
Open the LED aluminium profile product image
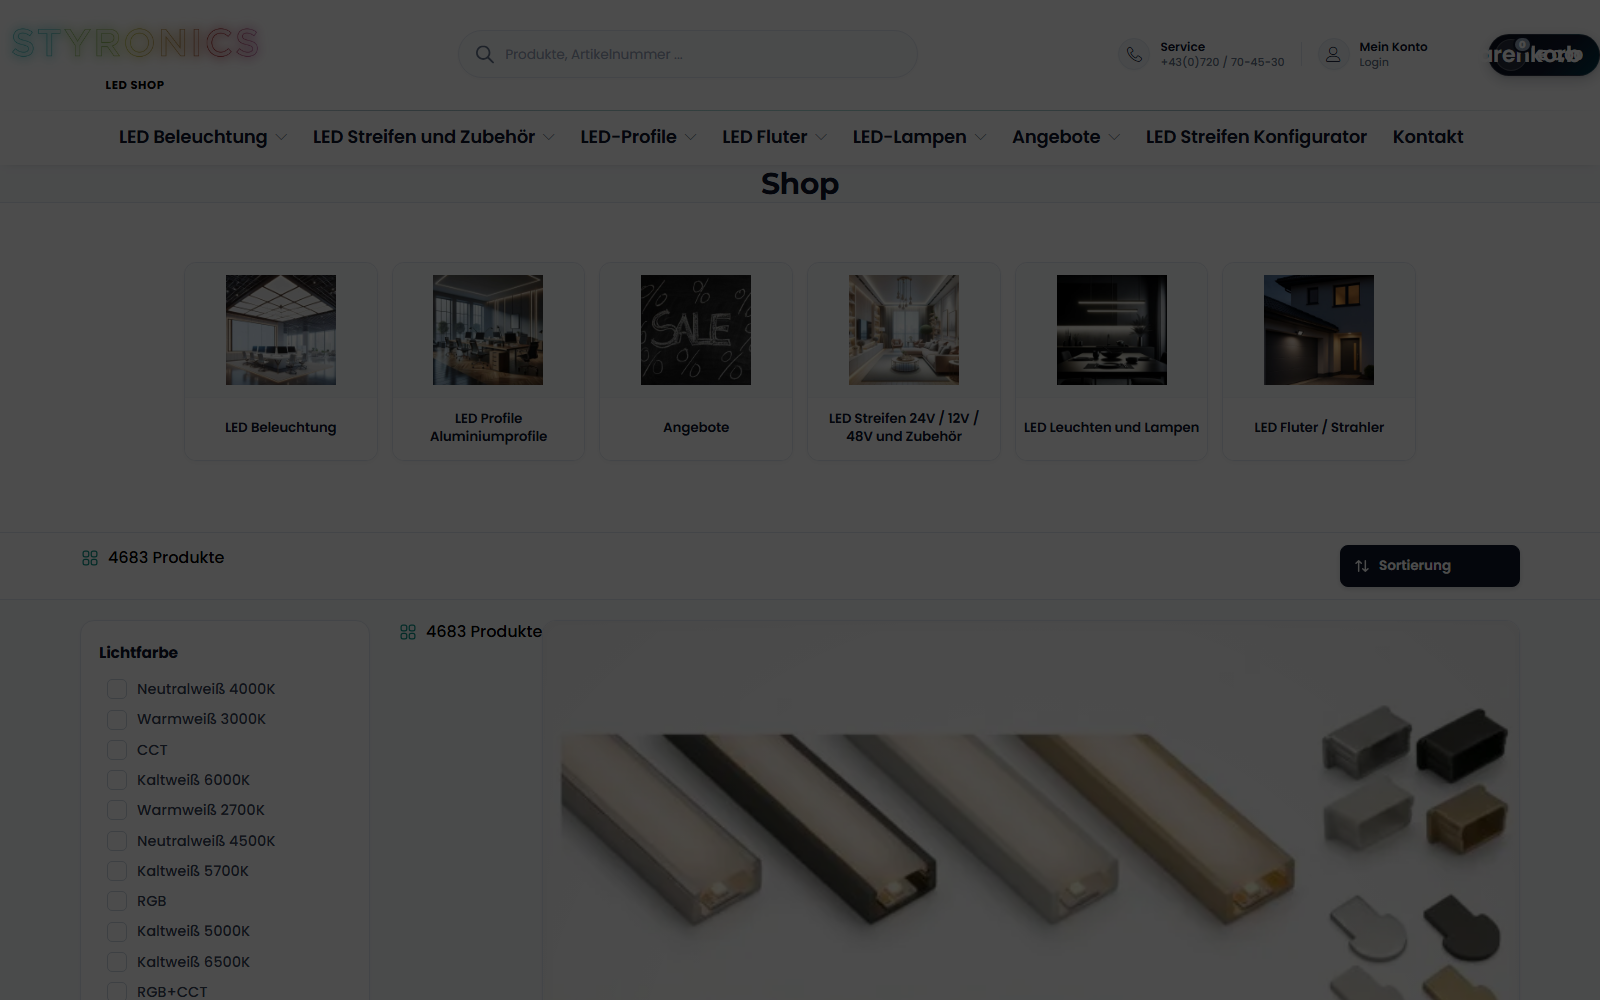pos(1031,811)
